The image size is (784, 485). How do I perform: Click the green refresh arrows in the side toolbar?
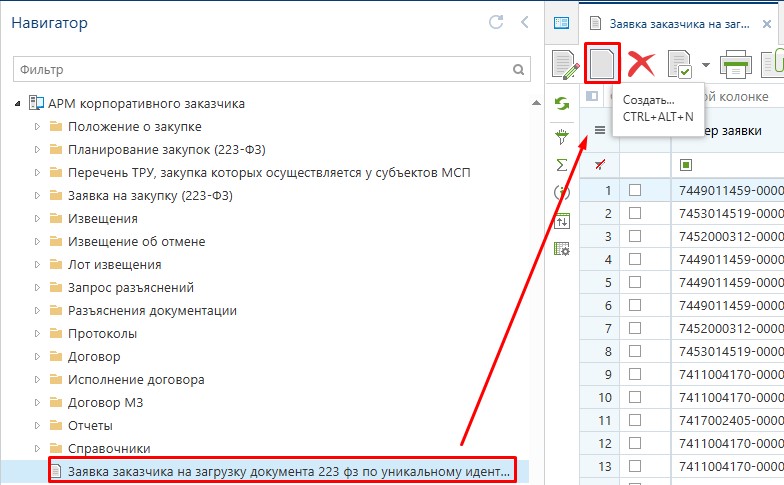(x=562, y=104)
